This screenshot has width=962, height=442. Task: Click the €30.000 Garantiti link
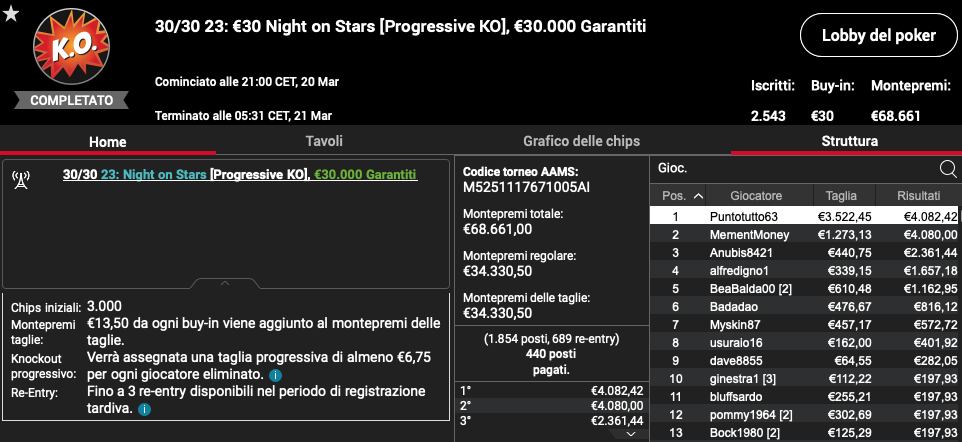365,175
